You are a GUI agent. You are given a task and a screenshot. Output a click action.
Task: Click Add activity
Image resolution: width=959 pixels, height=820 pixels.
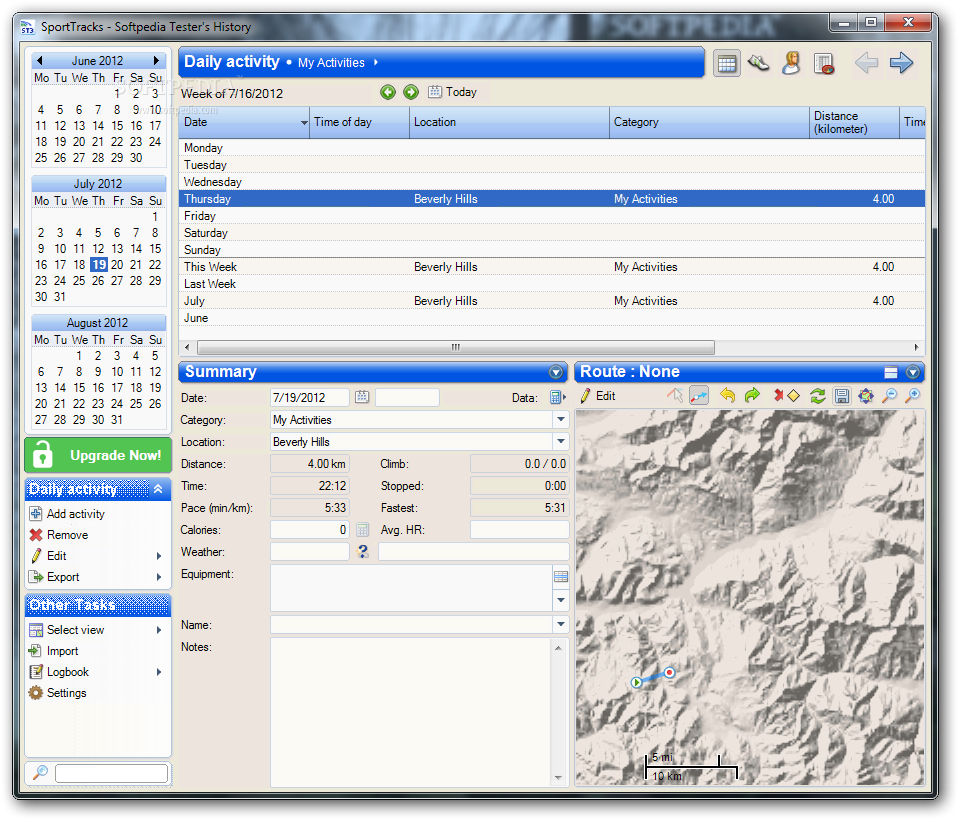pyautogui.click(x=67, y=514)
